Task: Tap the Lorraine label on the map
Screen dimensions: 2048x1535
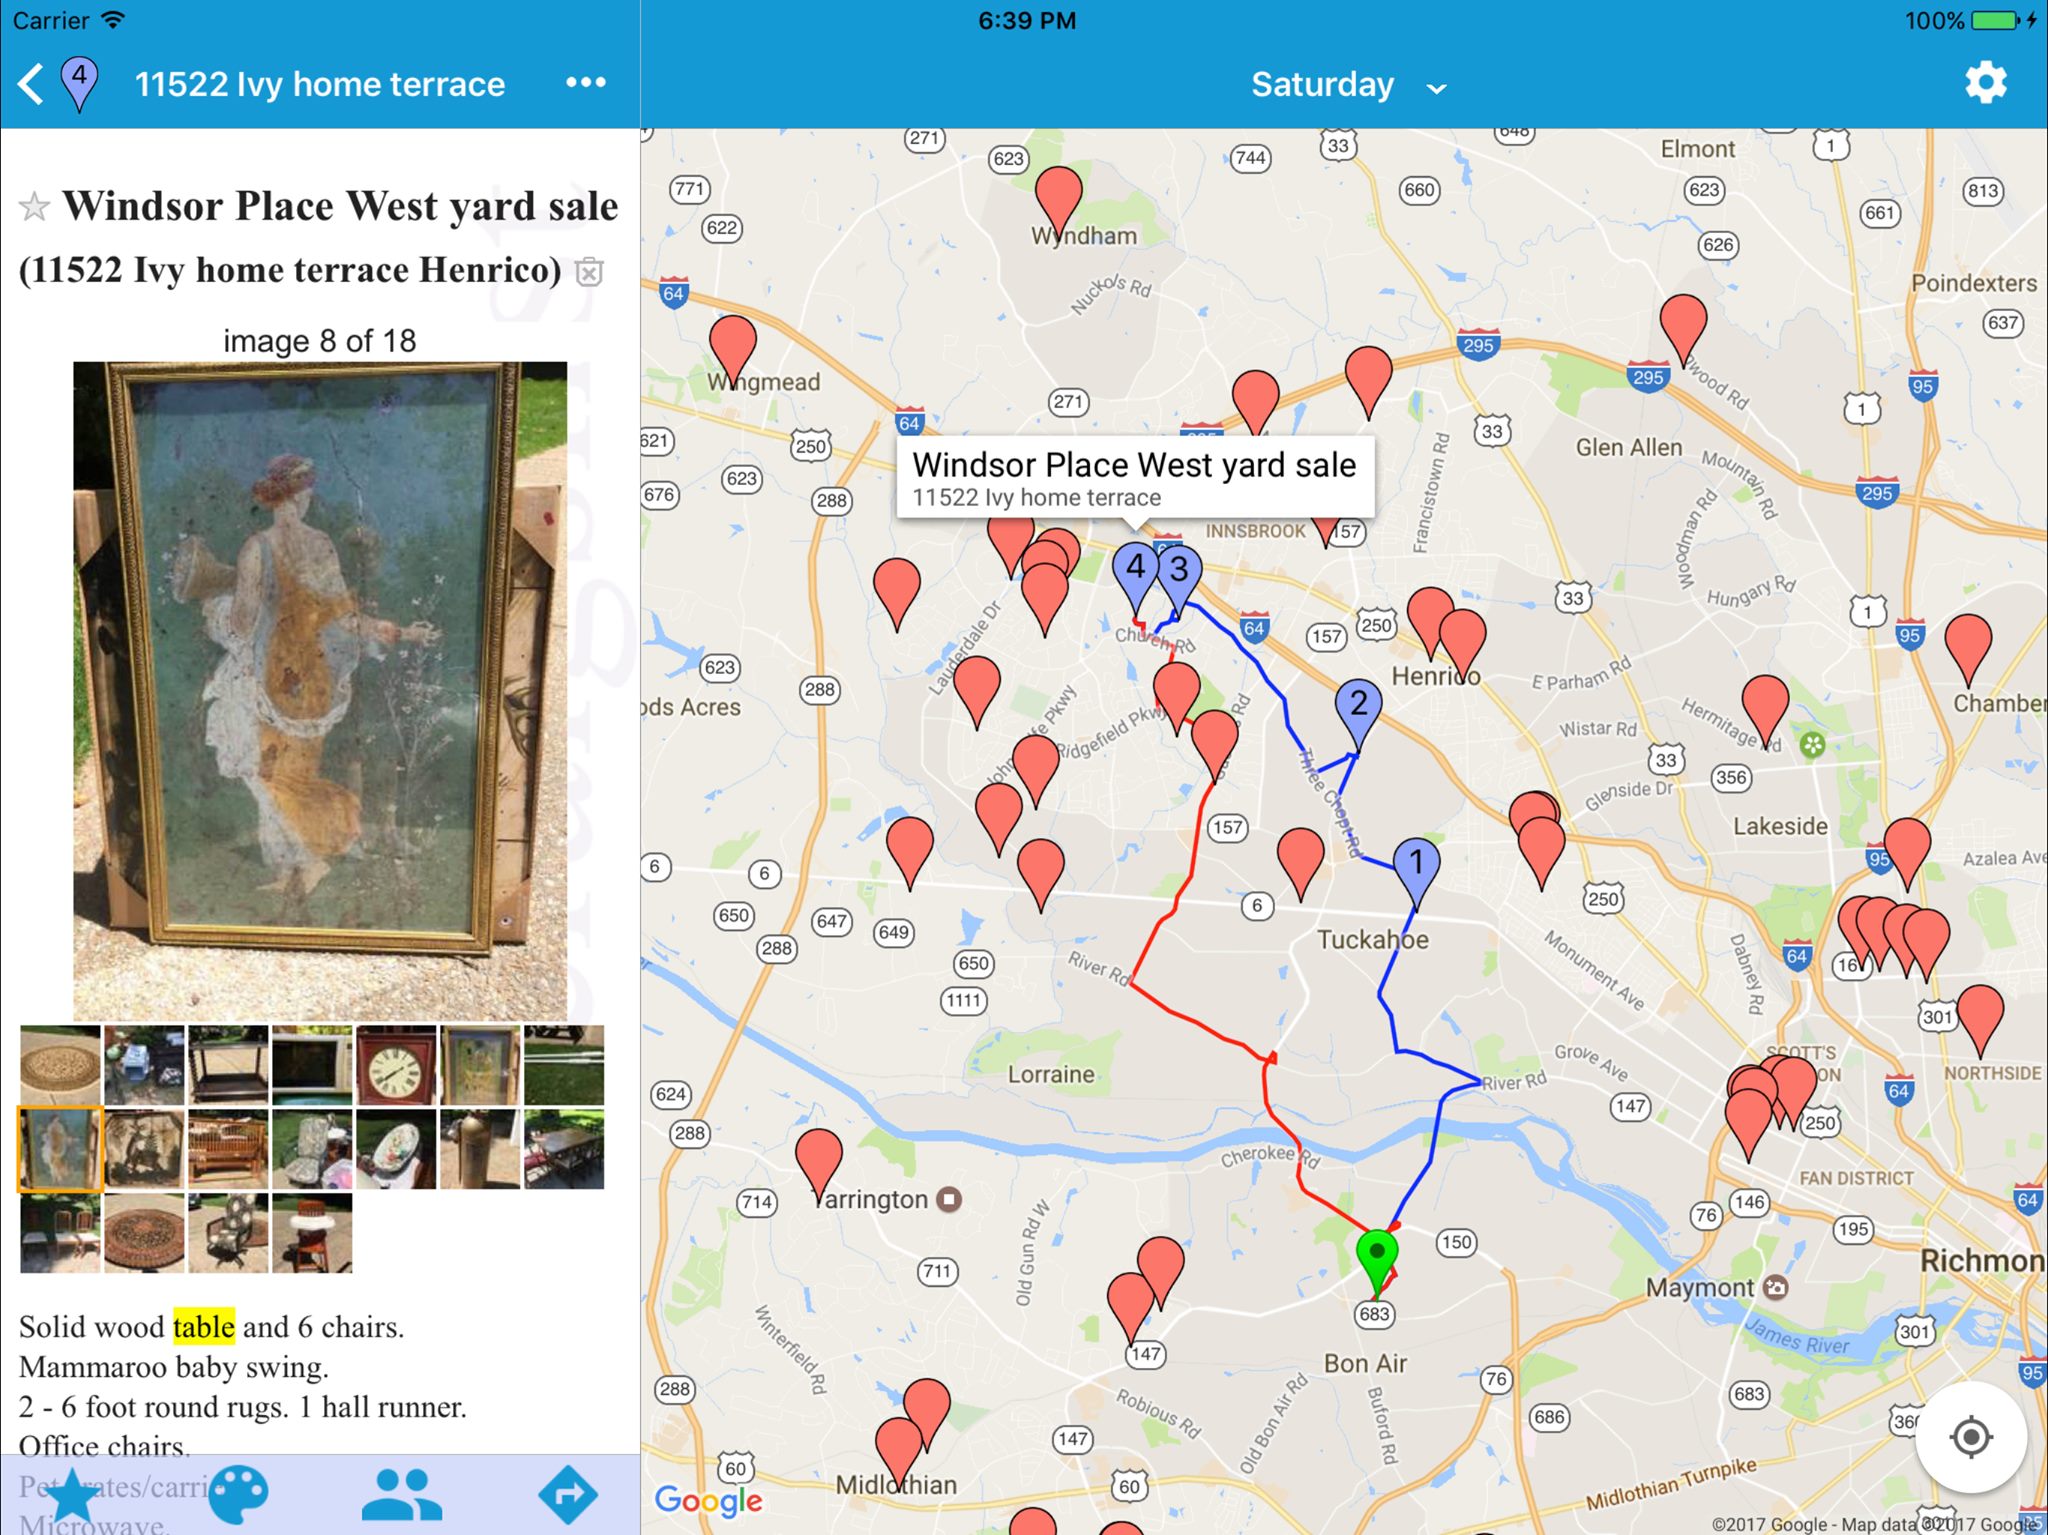Action: 1051,1074
